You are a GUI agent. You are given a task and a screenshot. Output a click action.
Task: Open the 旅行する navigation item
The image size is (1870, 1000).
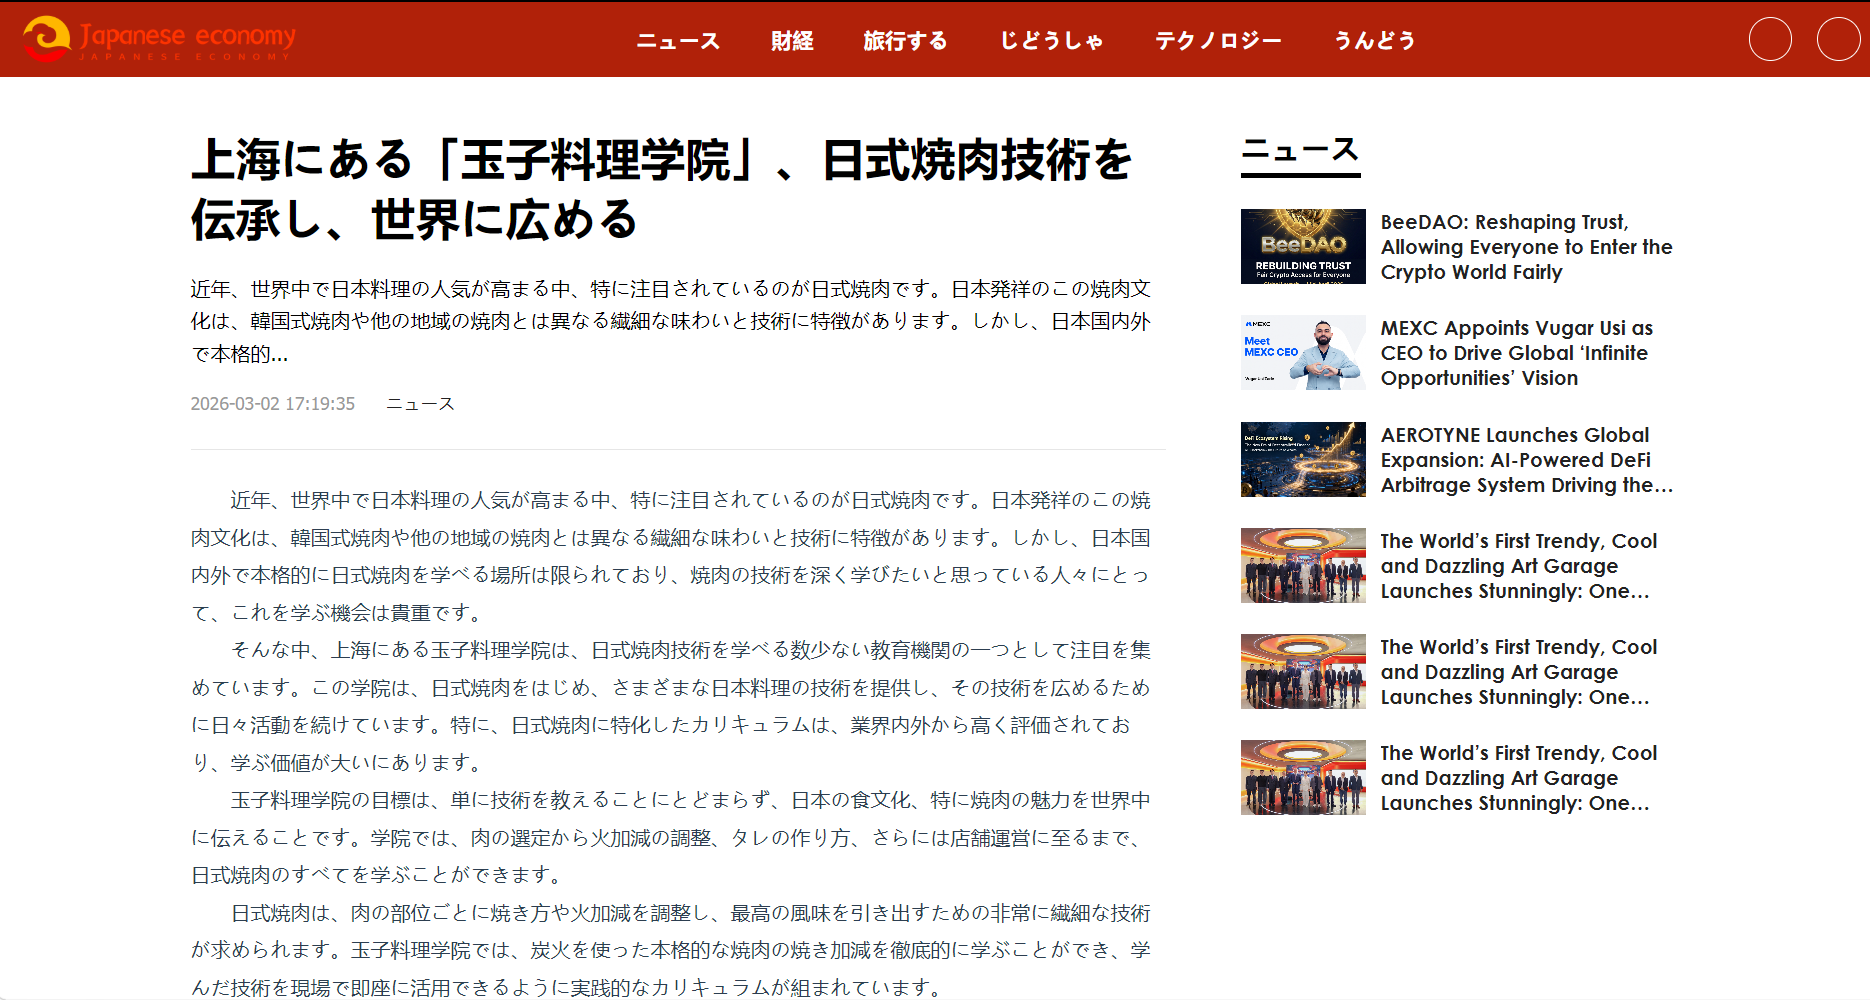click(x=905, y=41)
